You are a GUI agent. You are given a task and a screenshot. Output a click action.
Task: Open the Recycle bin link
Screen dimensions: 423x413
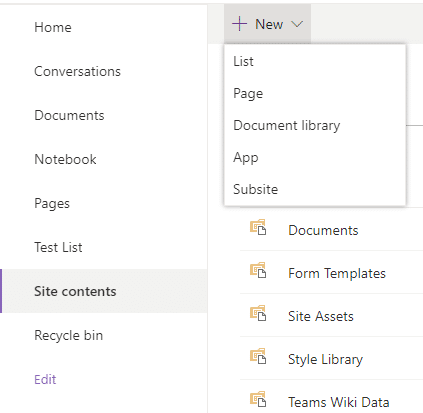click(x=69, y=335)
